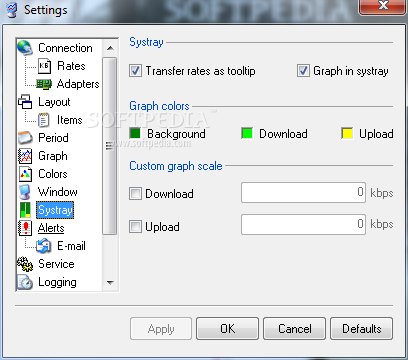Close the Settings window
Screen dimensions: 408x360
(x=383, y=6)
